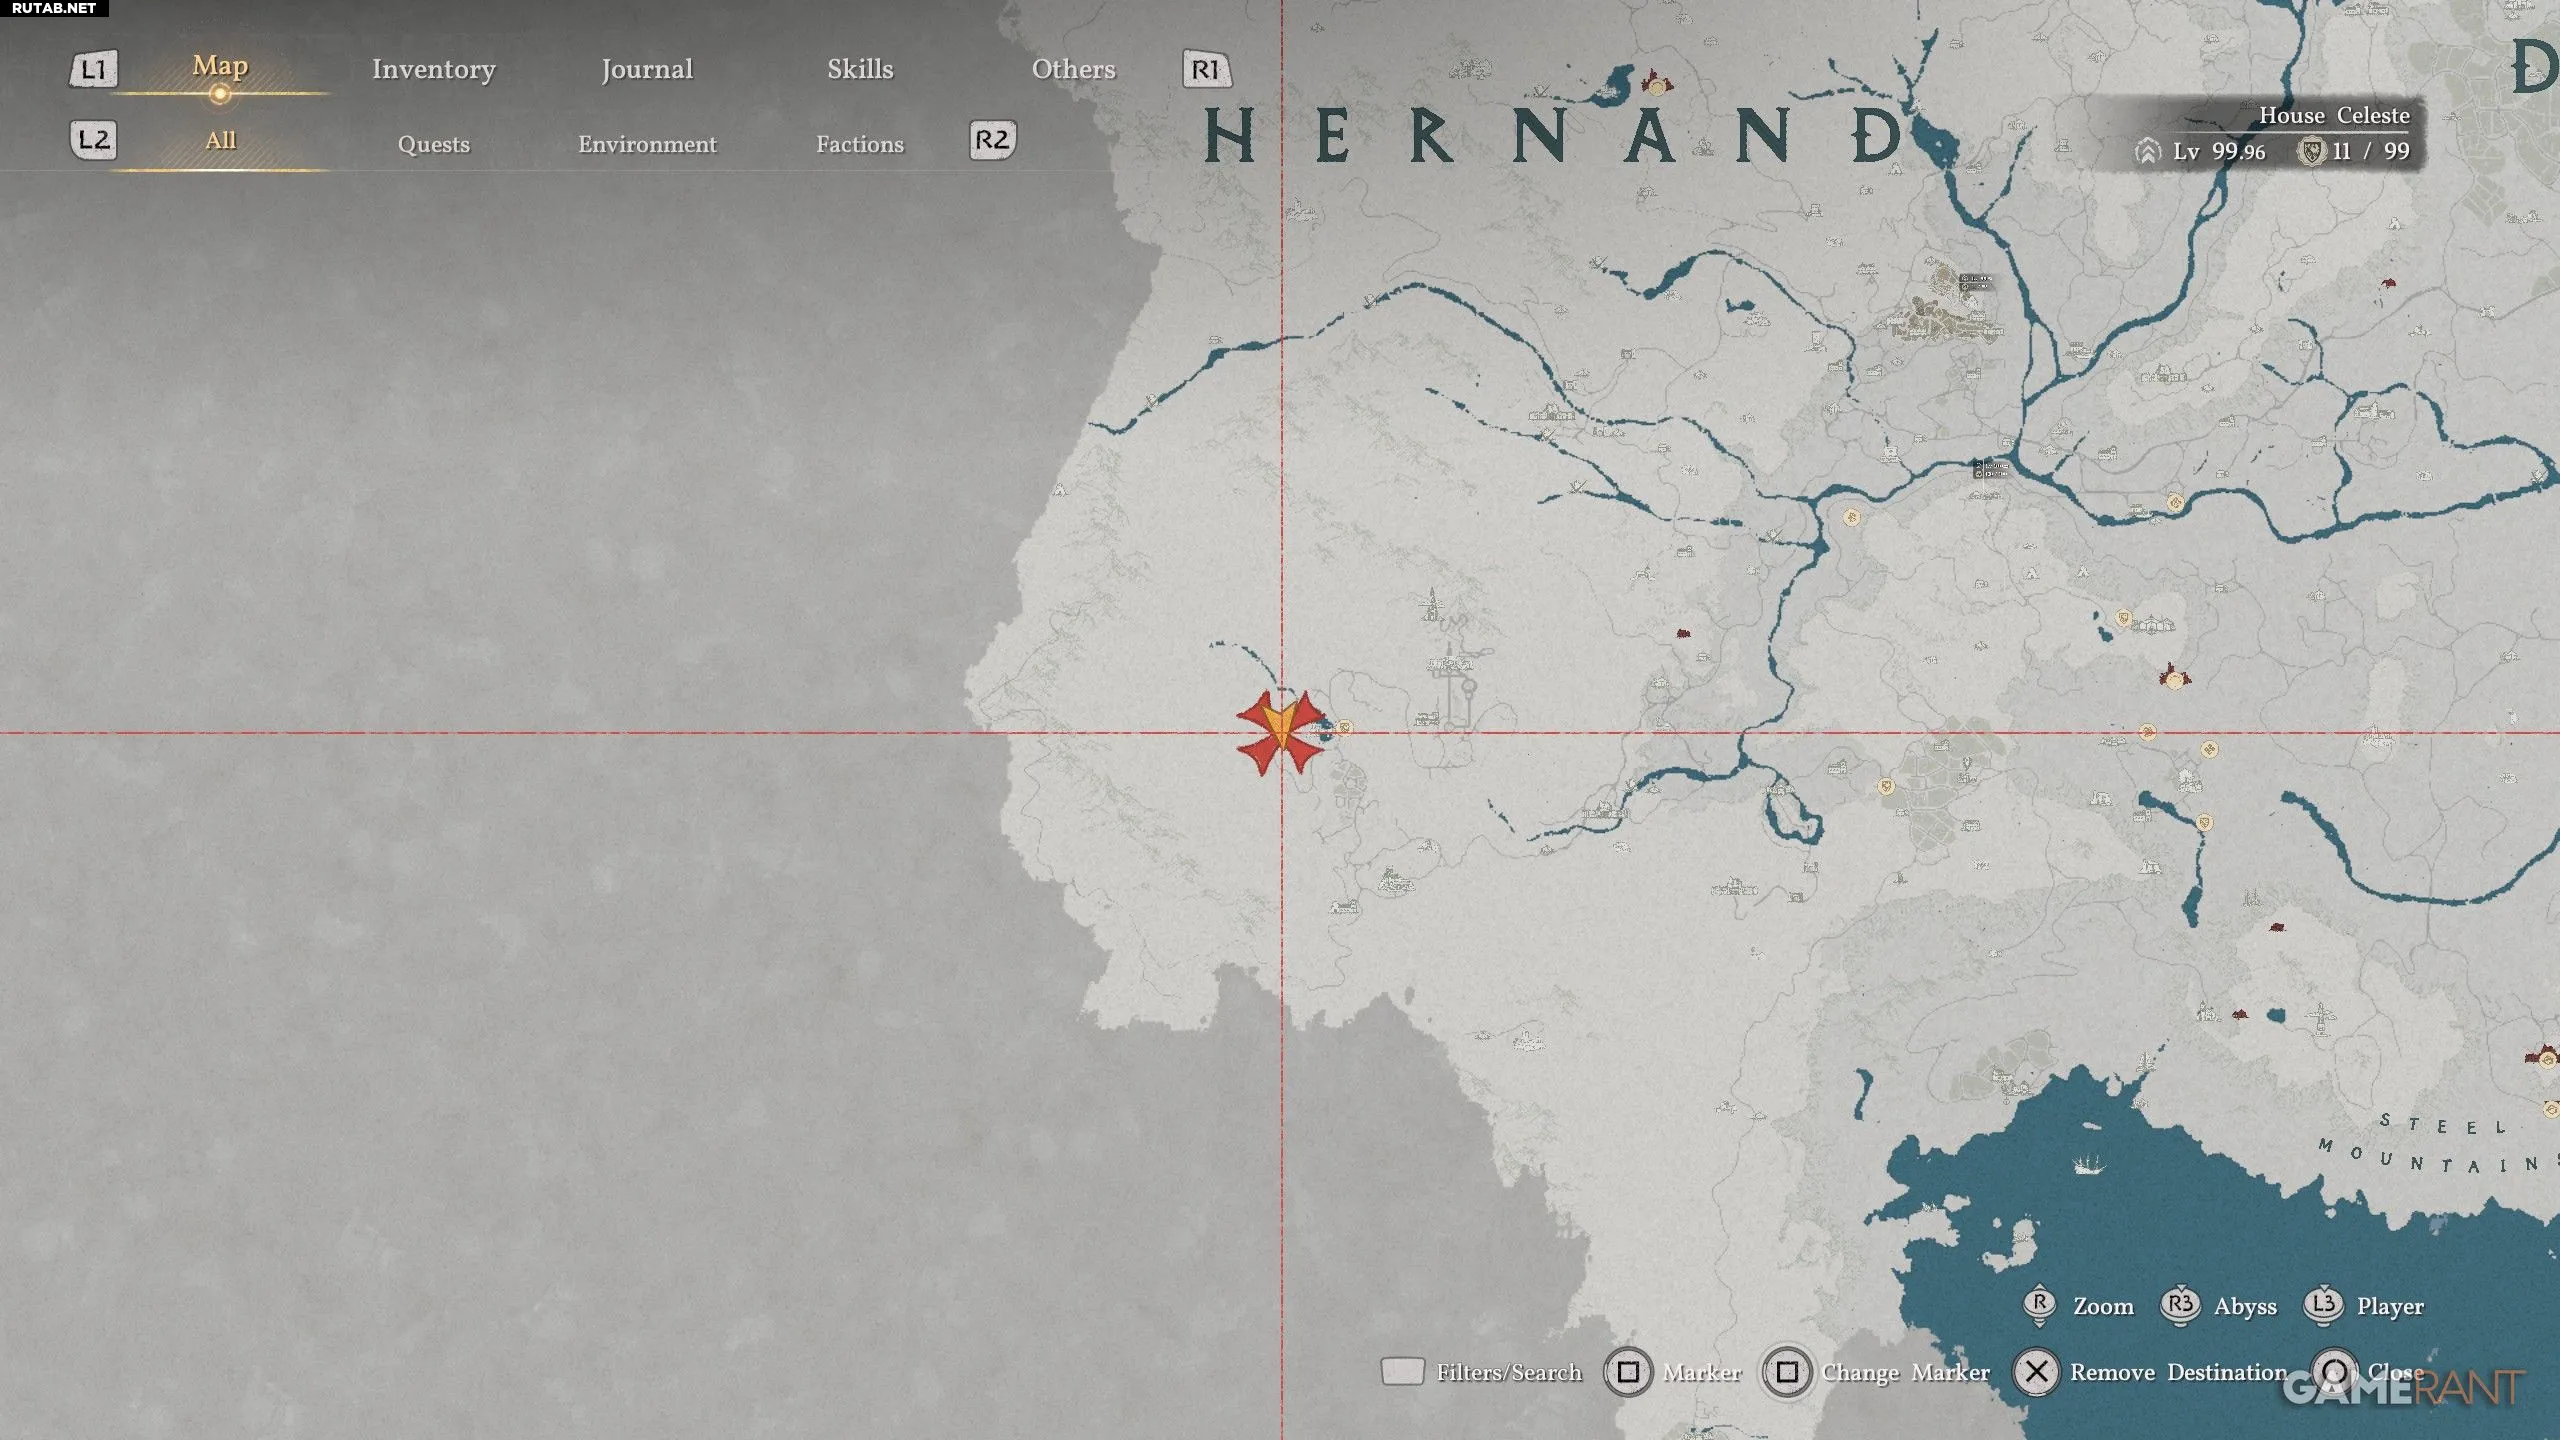
Task: Click the L3 Player stick icon
Action: (x=2323, y=1305)
